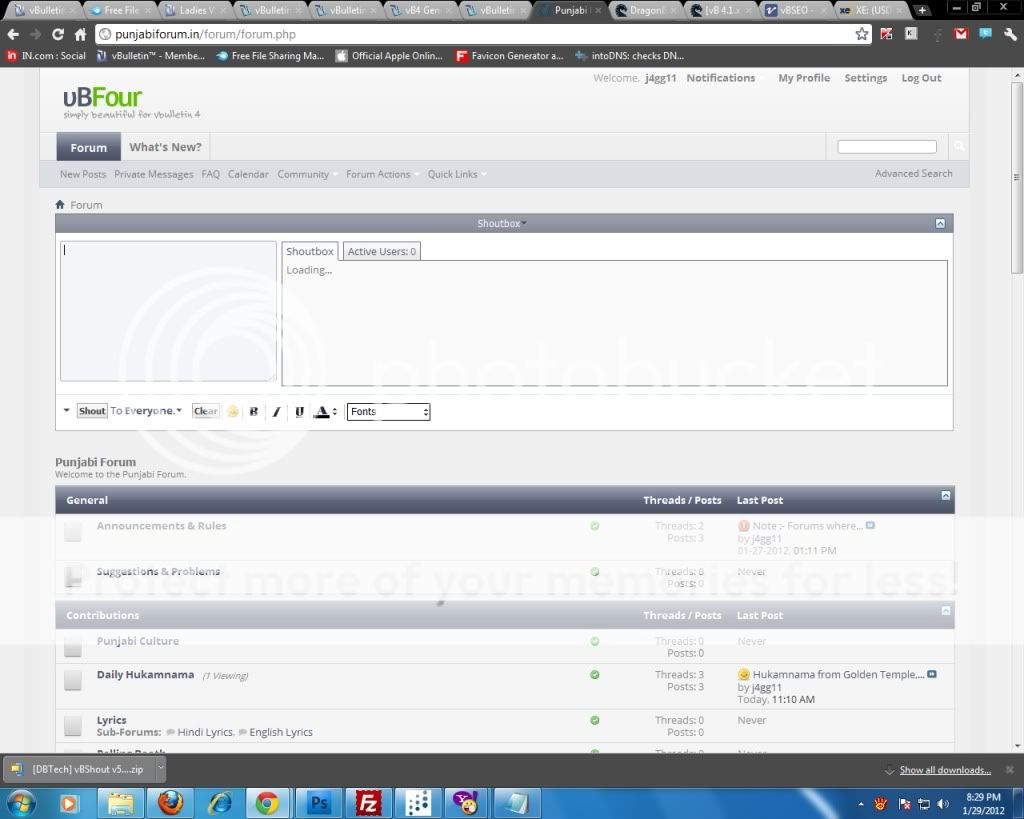Open the Favicon Generator bookmark
The image size is (1024, 819).
pyautogui.click(x=509, y=56)
